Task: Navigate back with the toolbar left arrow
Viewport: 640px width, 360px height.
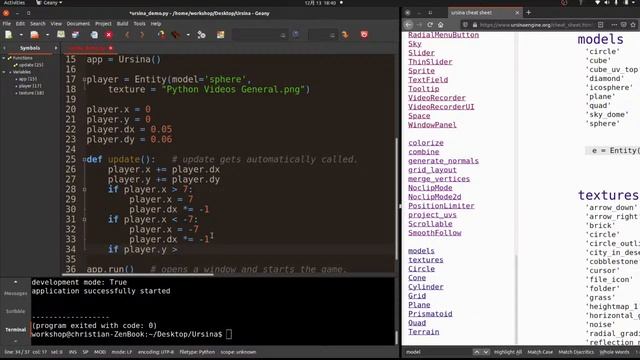Action: 127,35
